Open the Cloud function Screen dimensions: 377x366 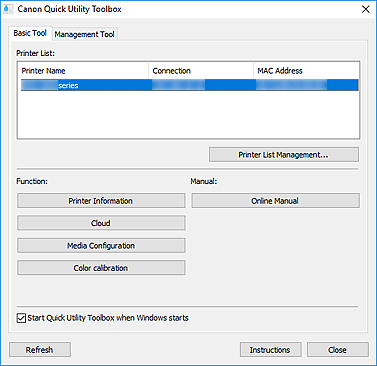point(101,223)
